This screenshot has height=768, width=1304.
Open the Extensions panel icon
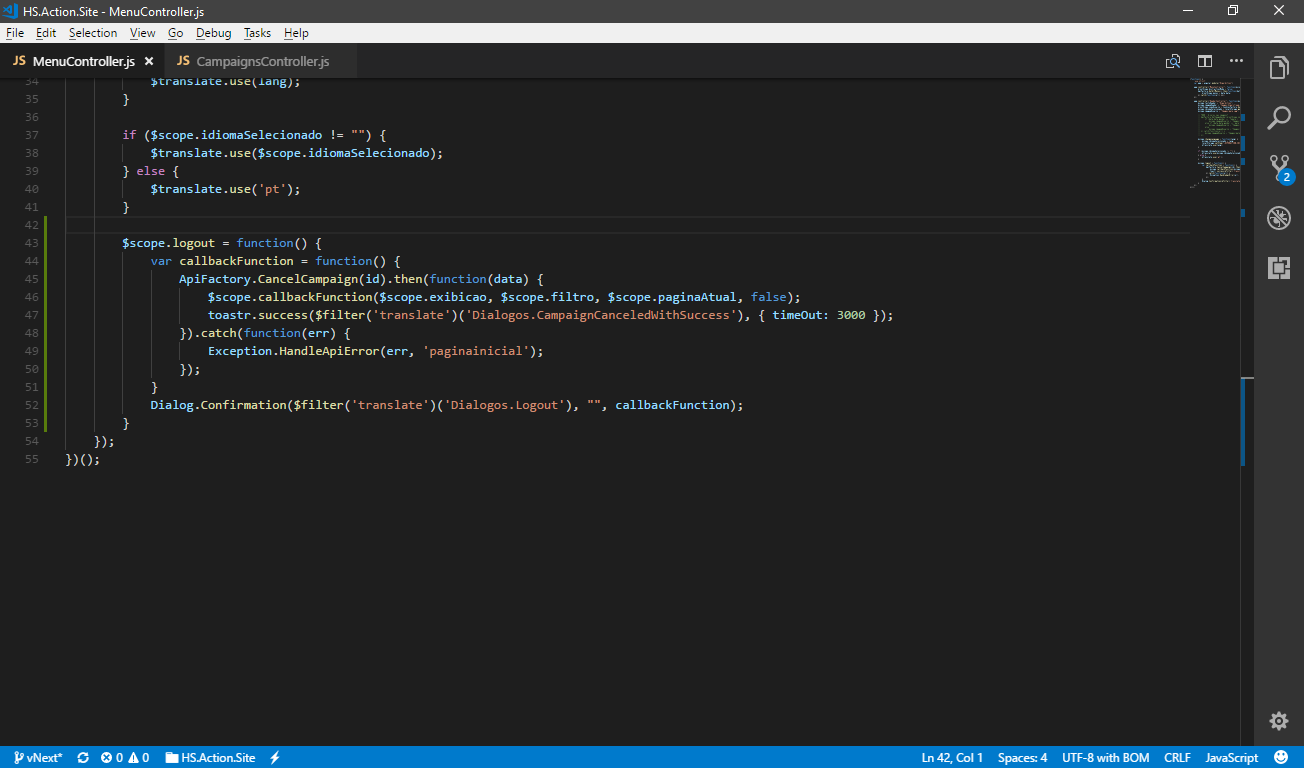click(x=1278, y=267)
